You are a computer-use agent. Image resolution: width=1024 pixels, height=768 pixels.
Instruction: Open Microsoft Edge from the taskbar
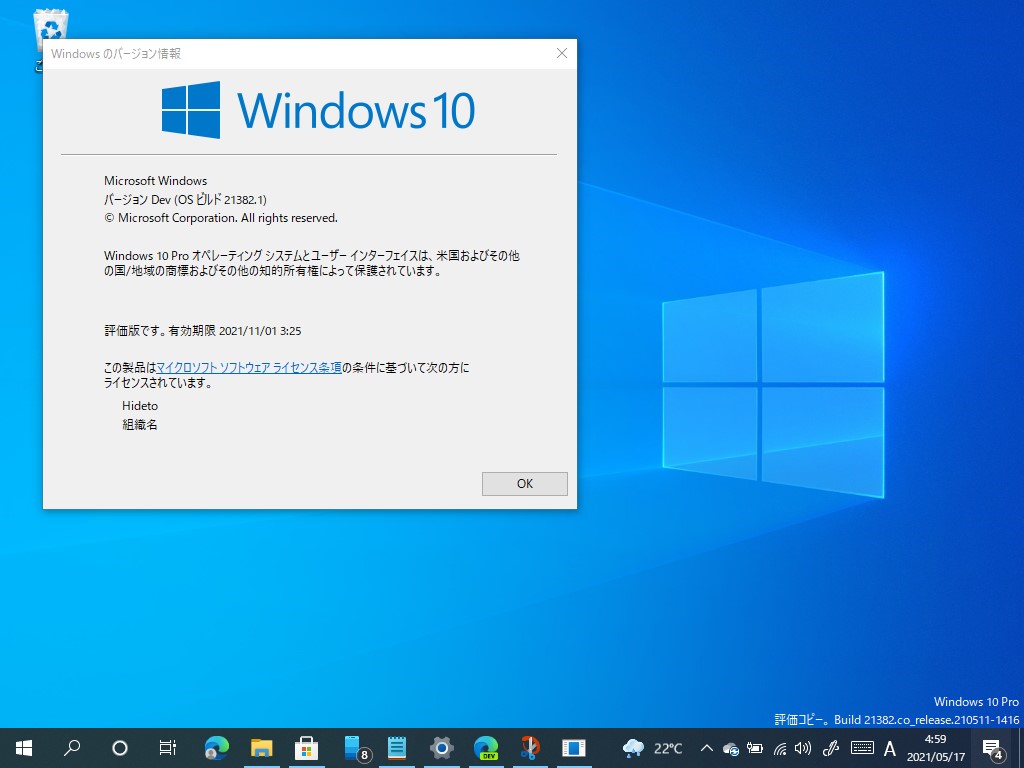pyautogui.click(x=218, y=747)
